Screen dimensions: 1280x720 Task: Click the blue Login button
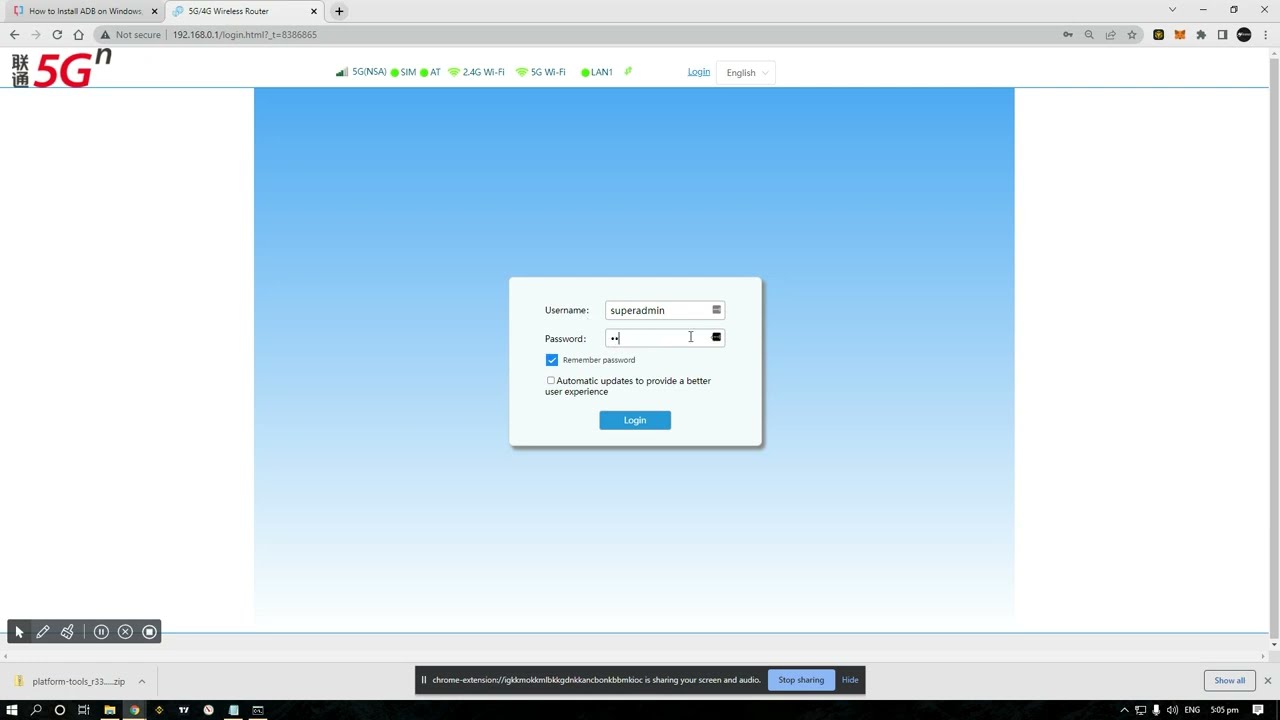(x=635, y=420)
